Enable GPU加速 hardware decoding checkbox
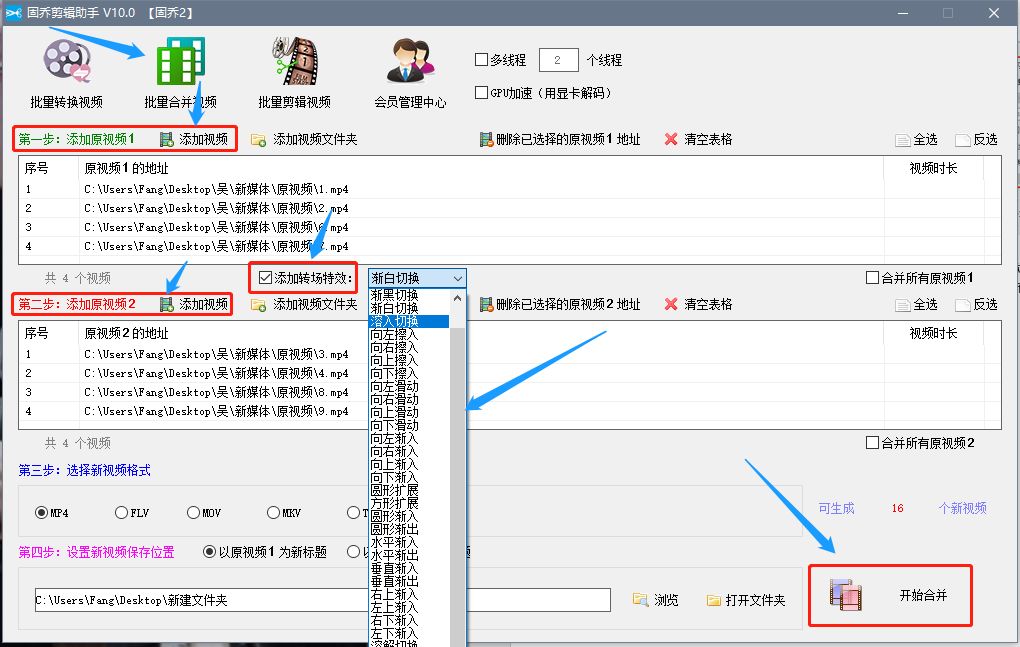 coord(481,92)
